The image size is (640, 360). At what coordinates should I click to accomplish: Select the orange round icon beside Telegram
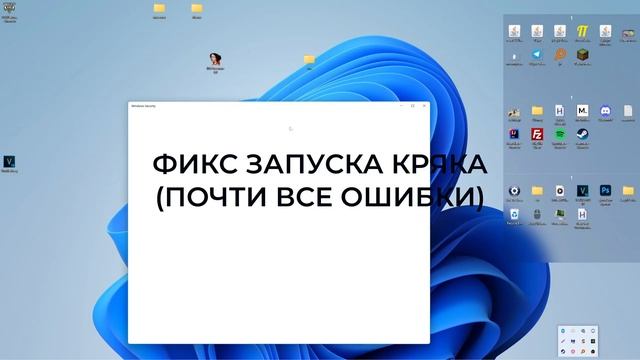[560, 55]
